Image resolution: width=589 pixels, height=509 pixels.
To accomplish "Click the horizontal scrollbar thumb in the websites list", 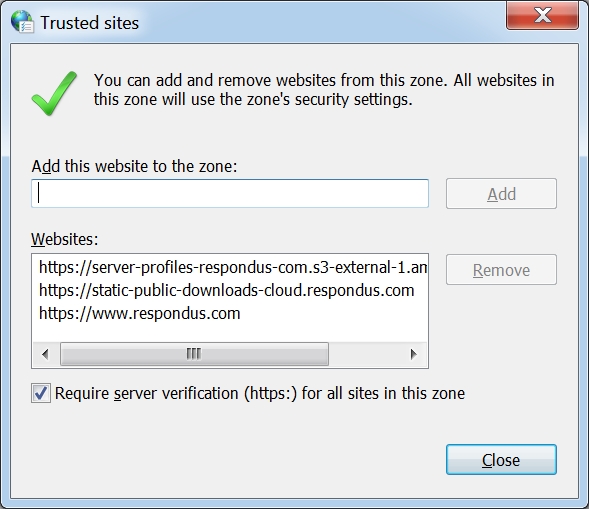I will (x=194, y=354).
